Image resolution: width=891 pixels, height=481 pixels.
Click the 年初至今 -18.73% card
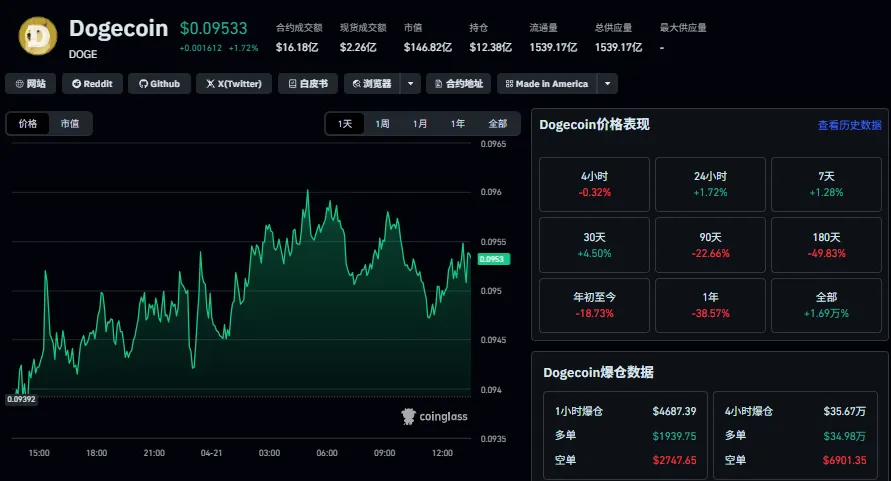click(594, 305)
